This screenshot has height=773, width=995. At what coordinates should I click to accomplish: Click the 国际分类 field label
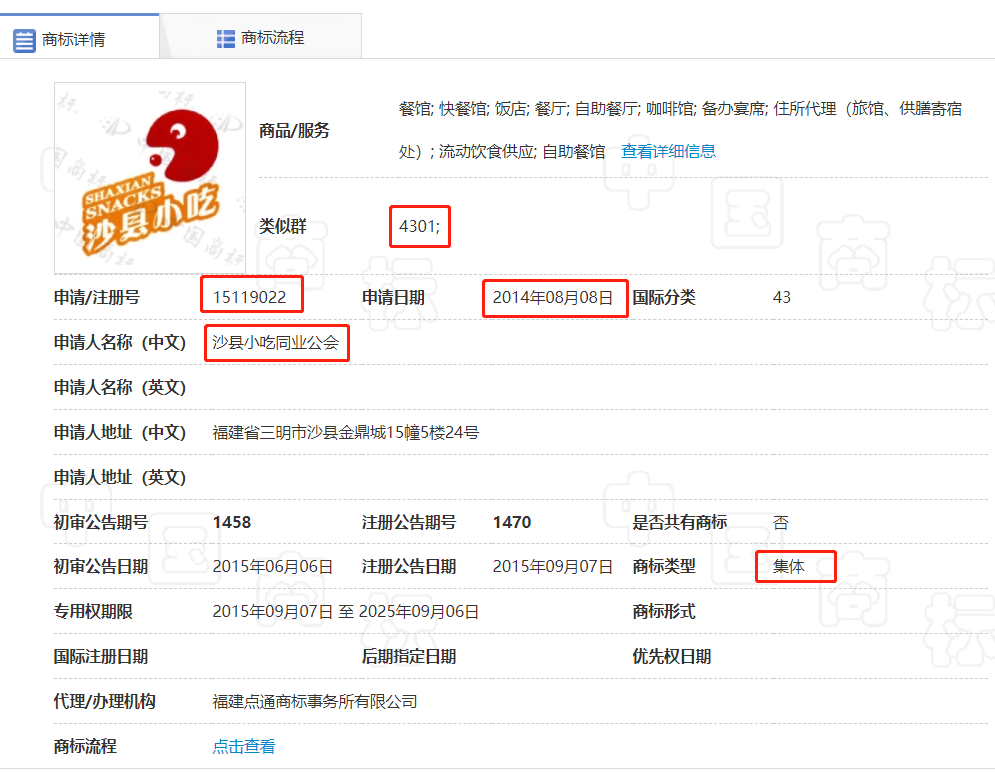pos(664,297)
